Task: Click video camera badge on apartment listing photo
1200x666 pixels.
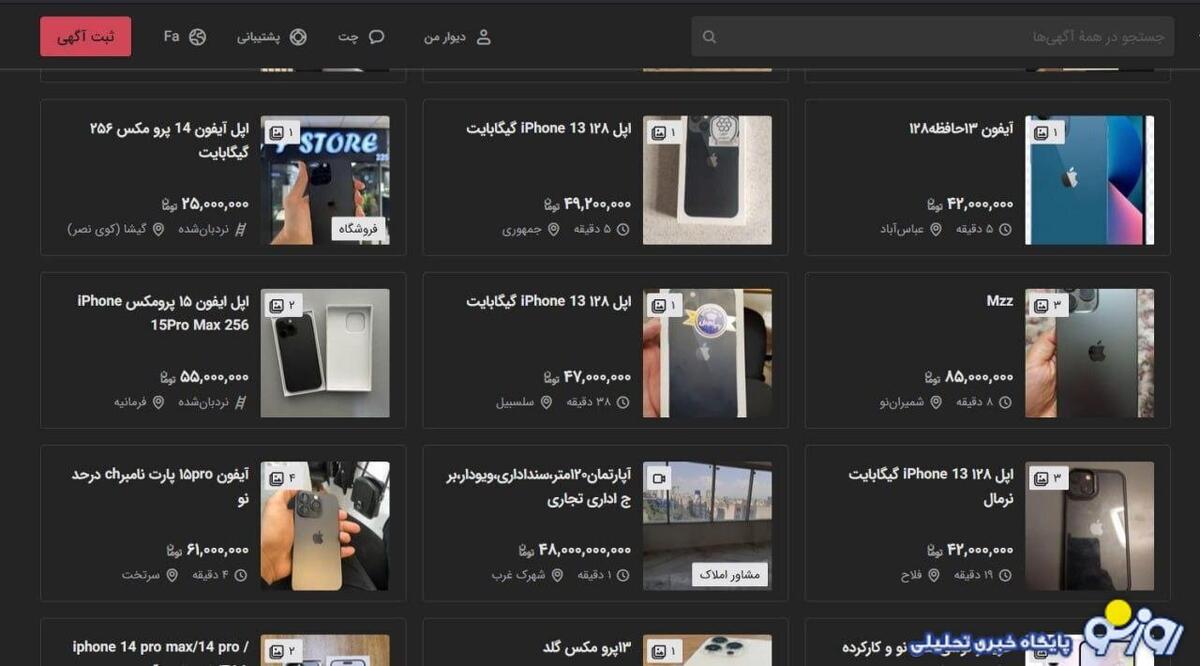Action: [x=660, y=478]
